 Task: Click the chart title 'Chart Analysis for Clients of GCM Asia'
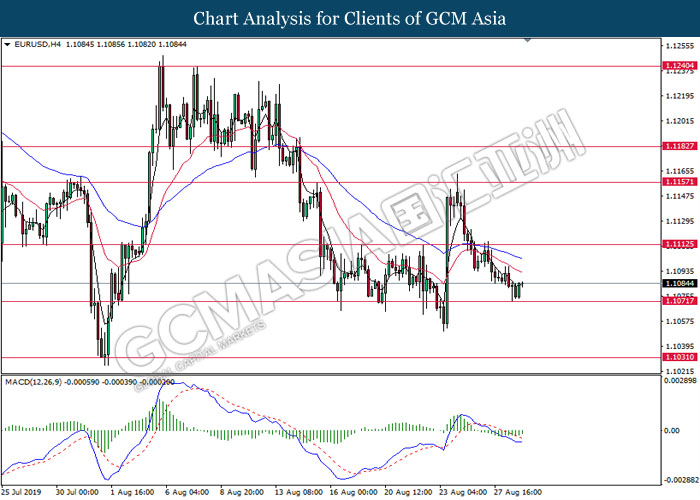(350, 18)
